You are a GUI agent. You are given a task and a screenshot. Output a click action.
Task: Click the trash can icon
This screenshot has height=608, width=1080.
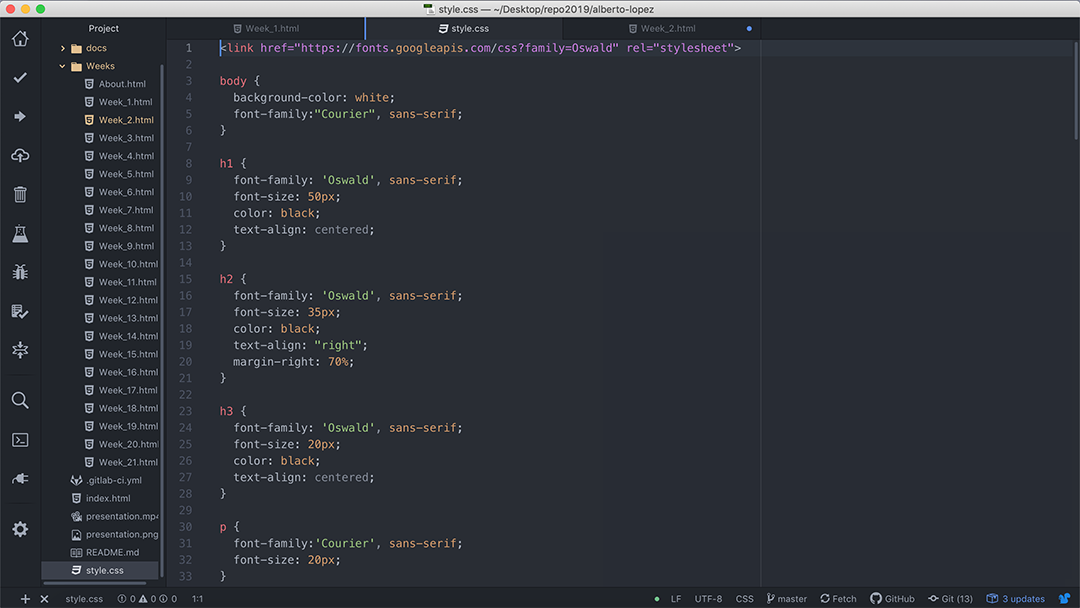(x=20, y=194)
